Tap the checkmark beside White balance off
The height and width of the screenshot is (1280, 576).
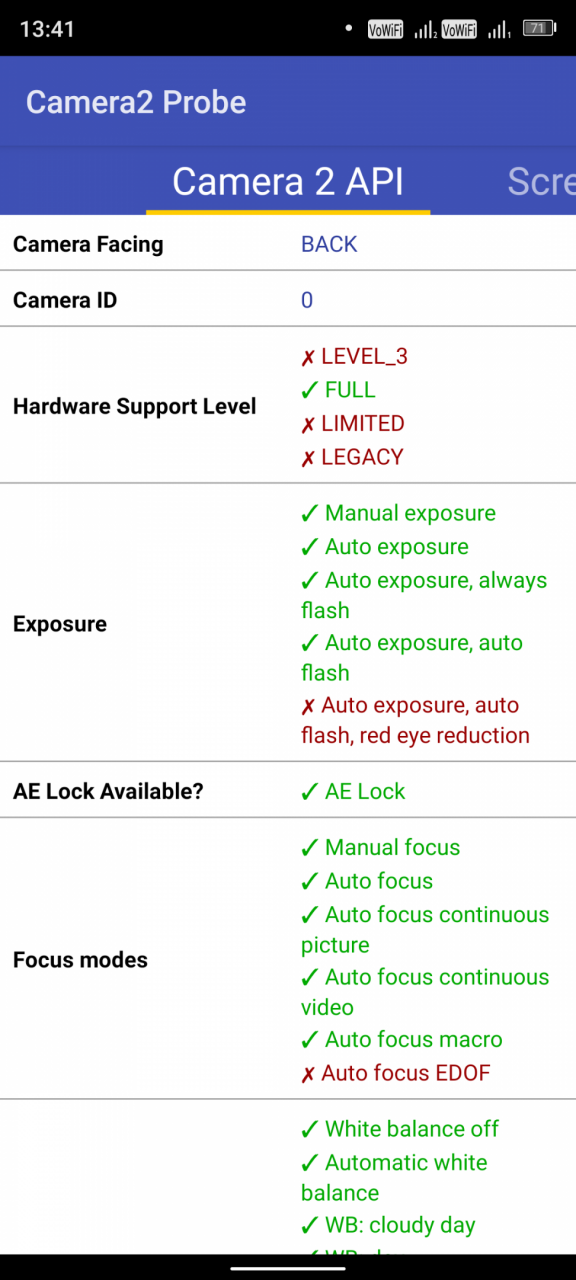(x=309, y=1130)
